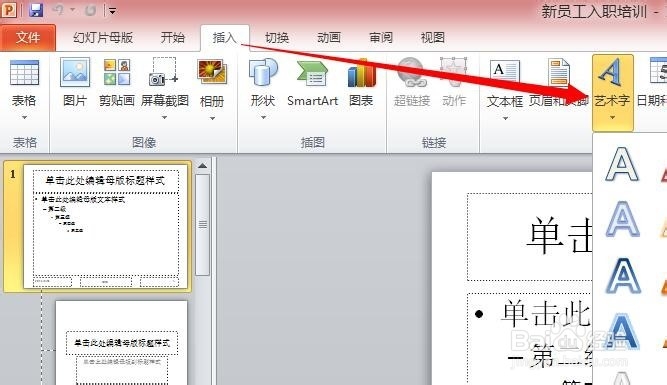Click the Date and Time icon
Screen dimensions: 667x385
click(x=658, y=71)
